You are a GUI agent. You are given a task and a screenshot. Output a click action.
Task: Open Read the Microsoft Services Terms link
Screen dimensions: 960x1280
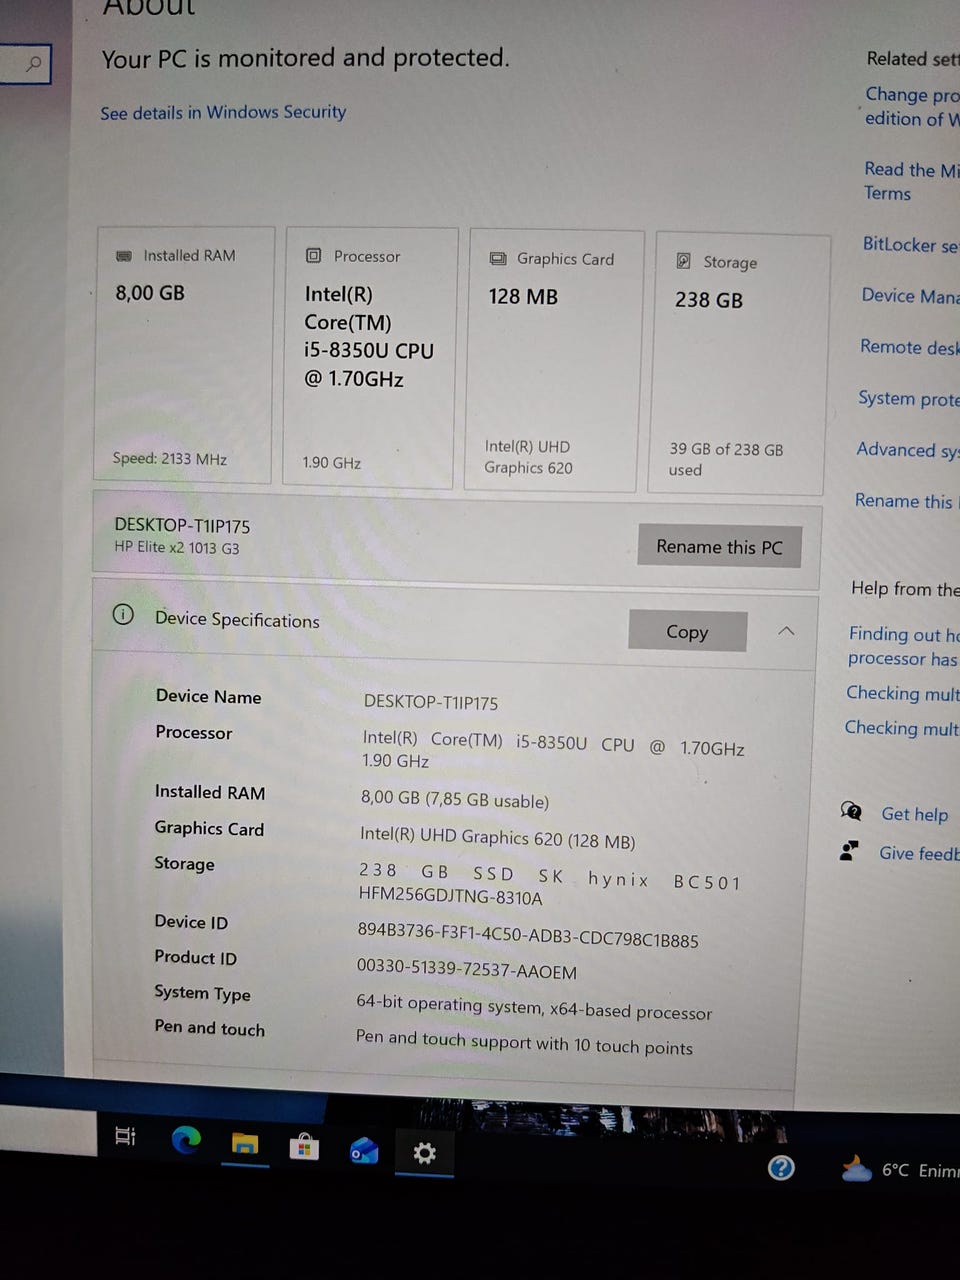point(911,181)
